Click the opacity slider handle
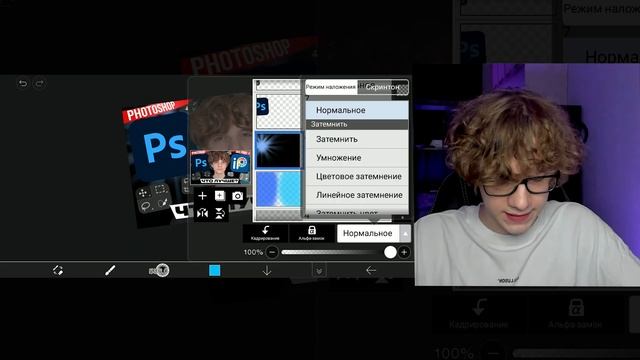Viewport: 640px width, 360px height. [390, 252]
